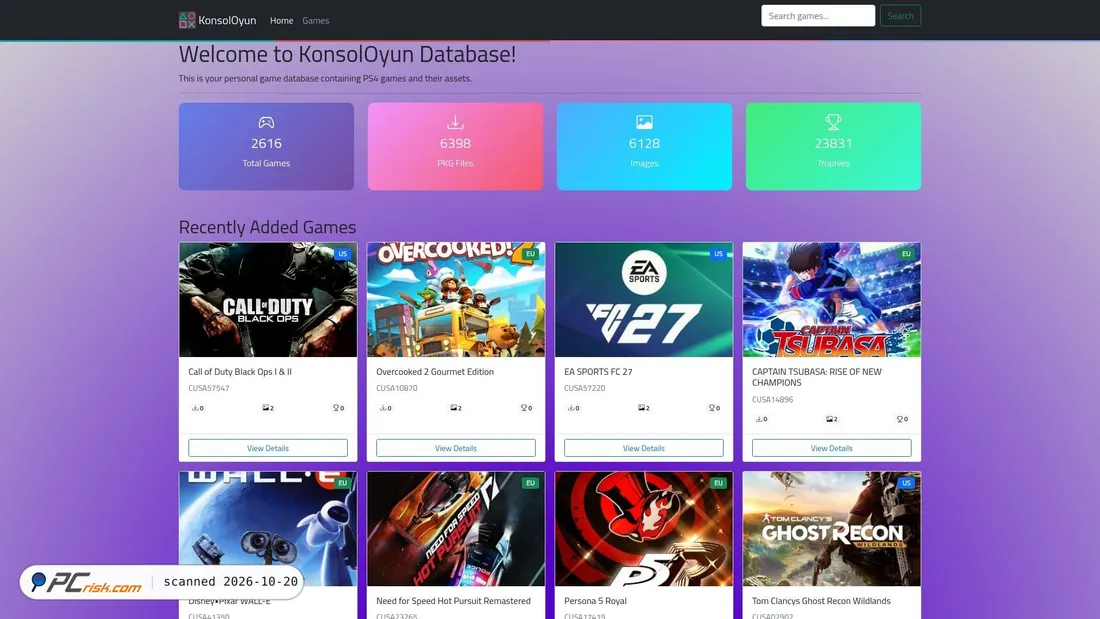
Task: Open Need for Speed Hot Pursuit cover
Action: (x=456, y=528)
